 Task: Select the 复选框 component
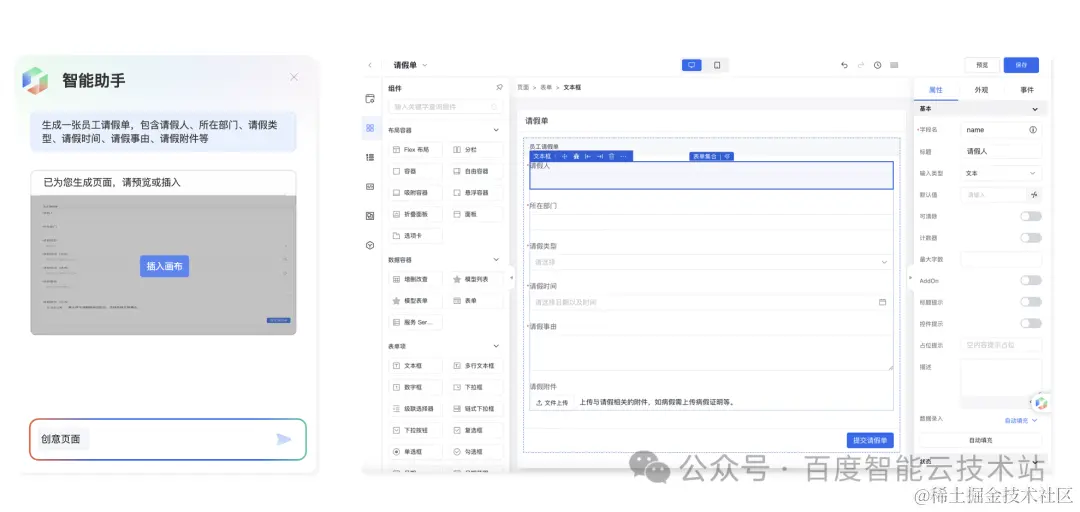coord(476,430)
